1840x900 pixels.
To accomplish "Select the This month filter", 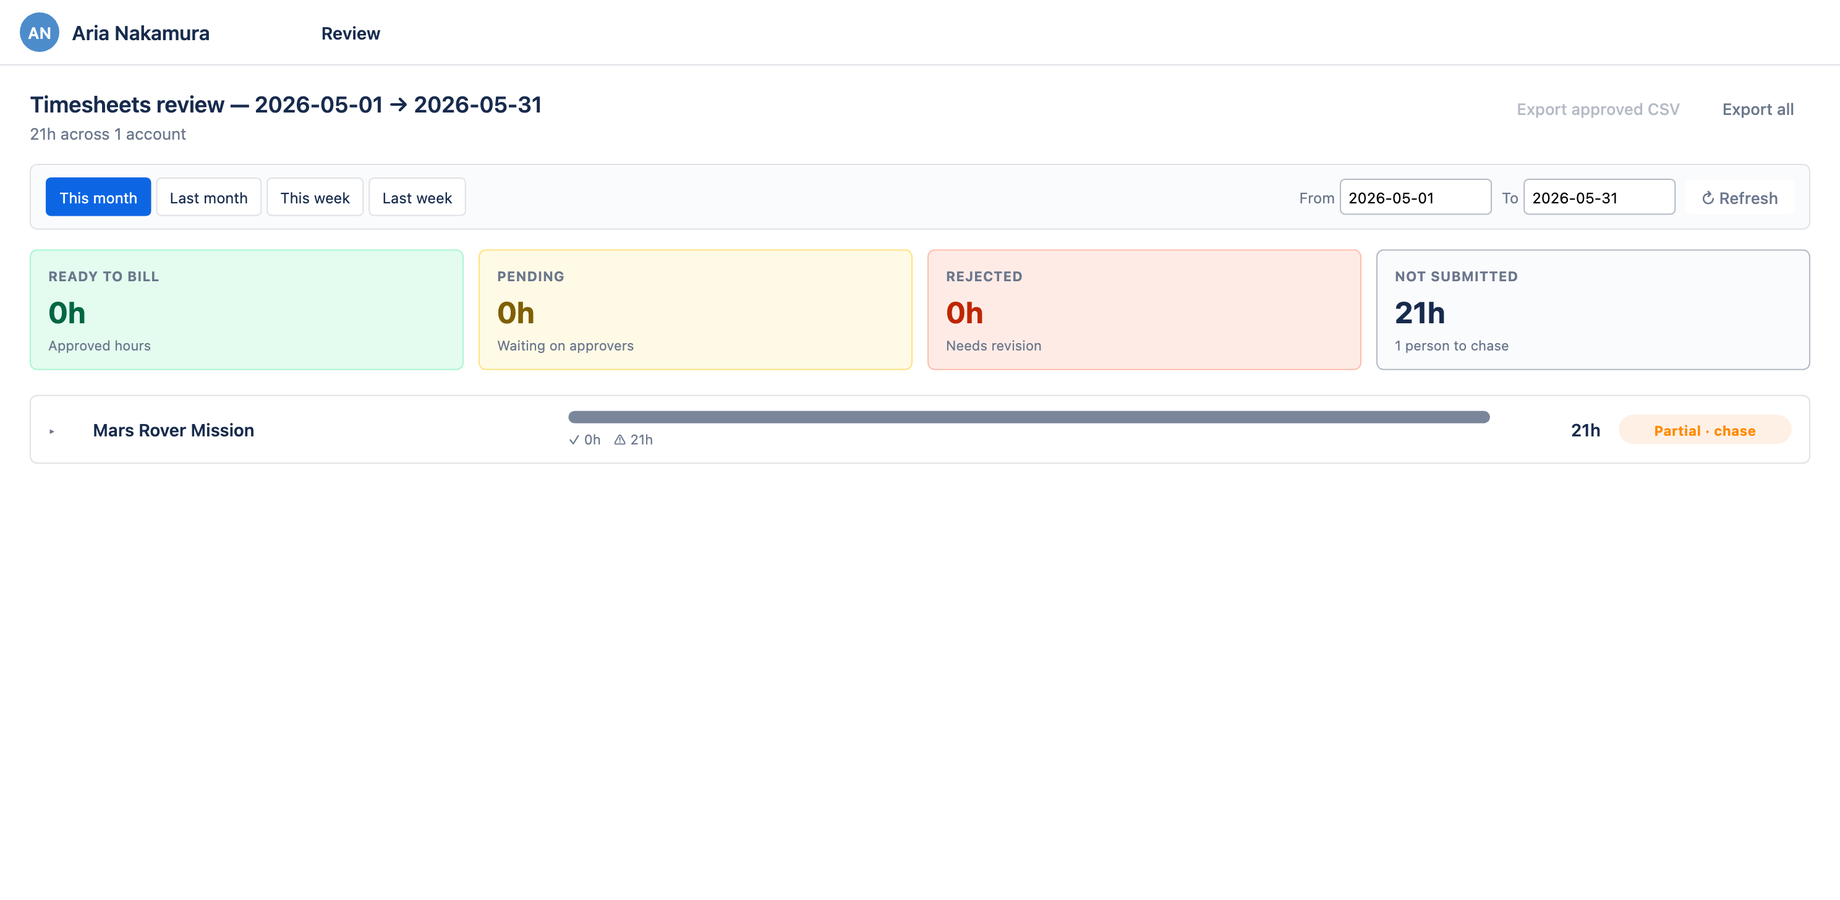I will click(x=98, y=197).
